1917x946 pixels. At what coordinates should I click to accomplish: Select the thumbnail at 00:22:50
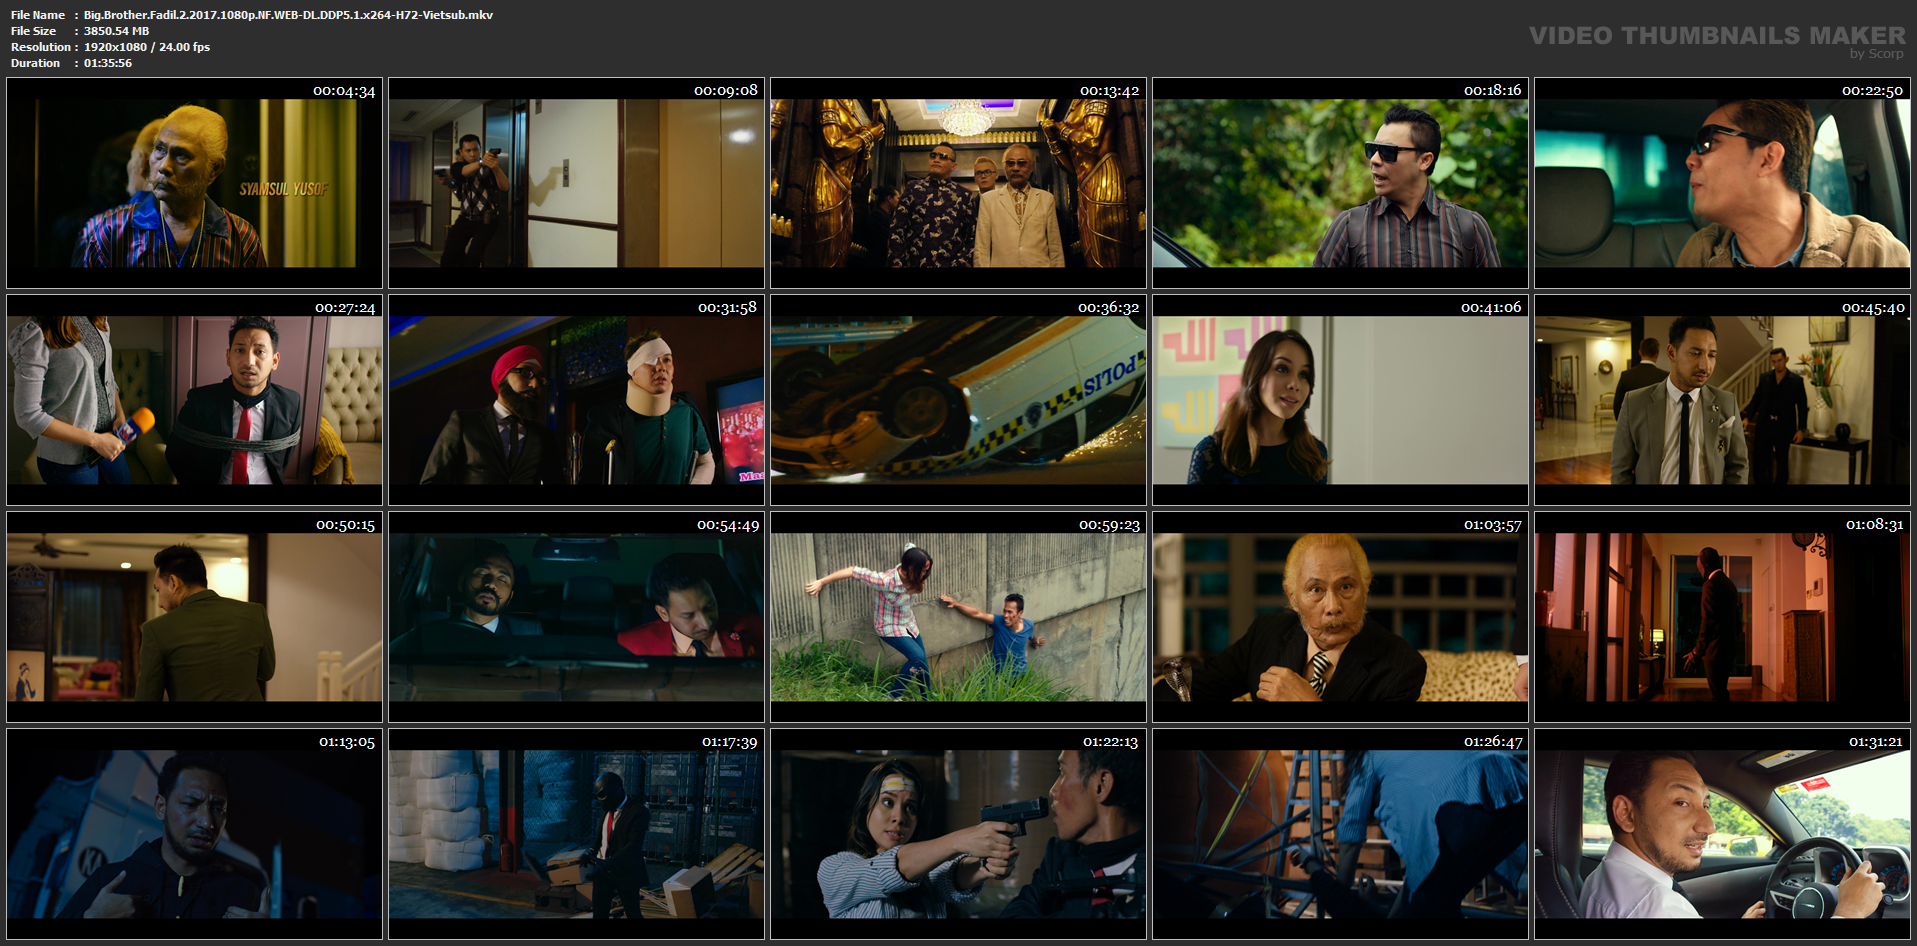point(1722,183)
